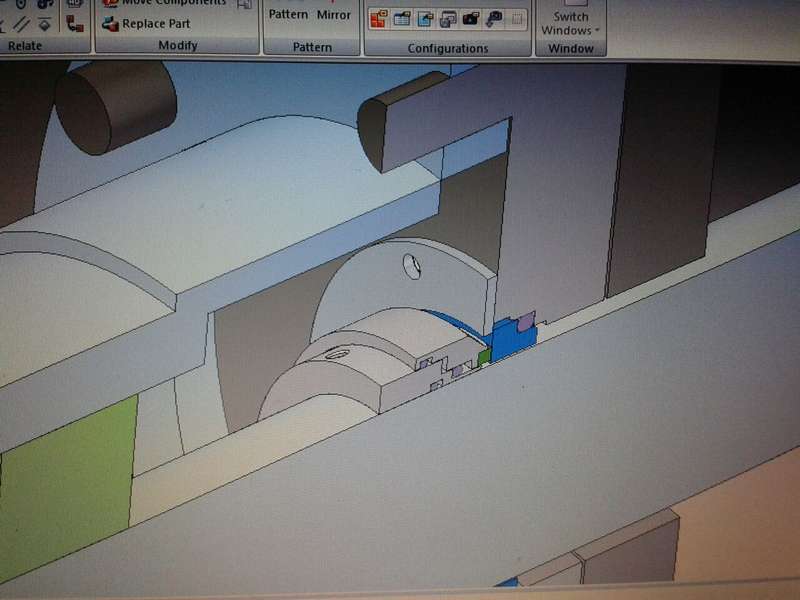Click the Window group label
The image size is (800, 600).
point(570,48)
